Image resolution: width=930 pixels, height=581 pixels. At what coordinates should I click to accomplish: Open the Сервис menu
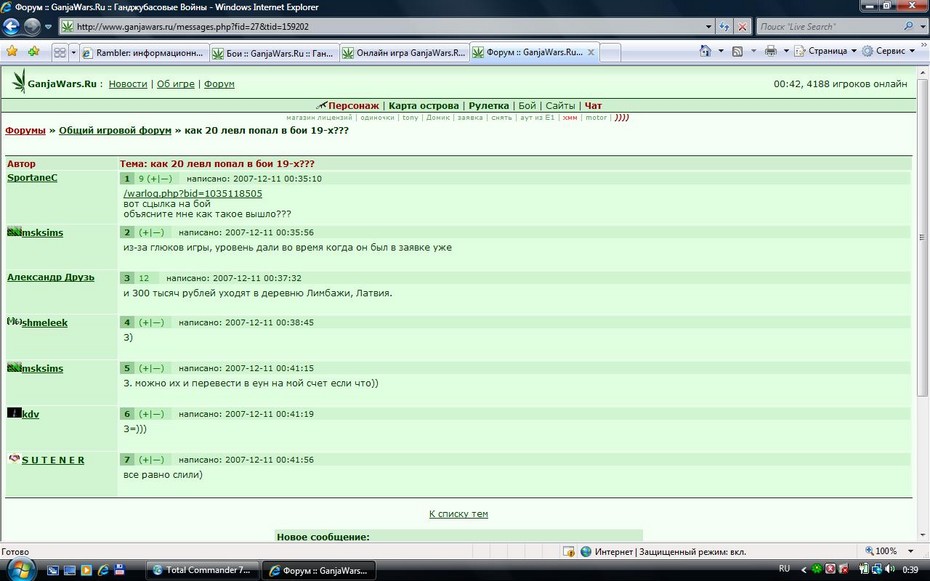[x=888, y=51]
